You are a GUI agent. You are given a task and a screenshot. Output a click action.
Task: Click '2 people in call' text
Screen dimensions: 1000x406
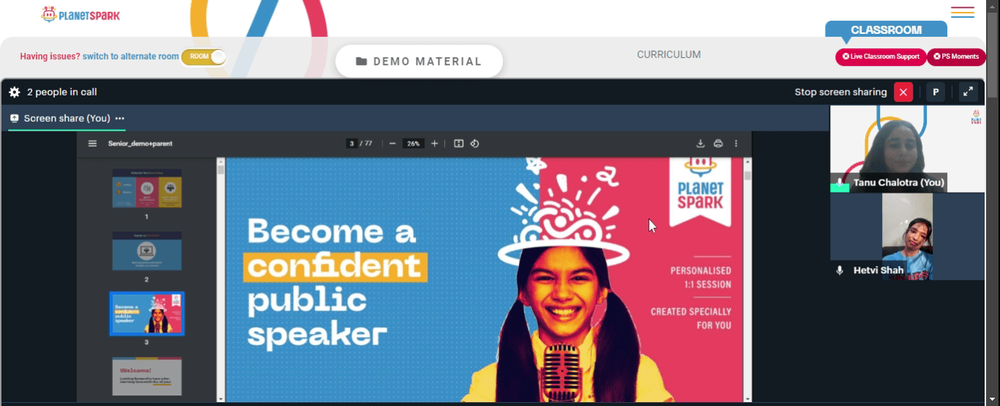tap(62, 92)
